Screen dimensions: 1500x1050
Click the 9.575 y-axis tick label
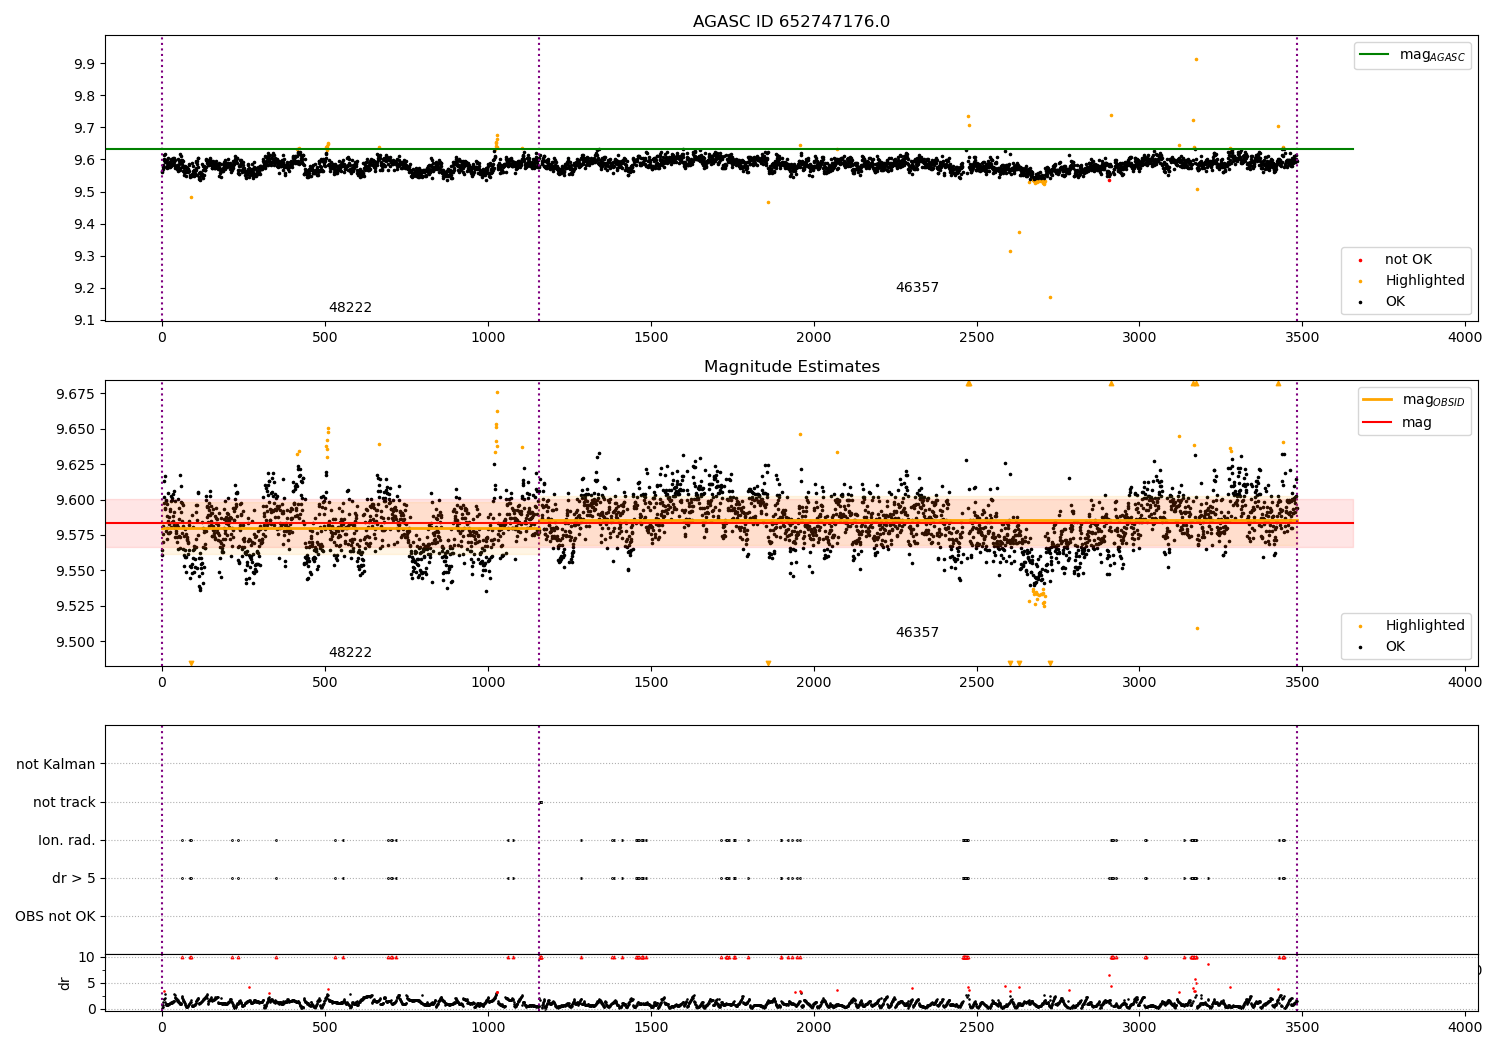click(76, 535)
